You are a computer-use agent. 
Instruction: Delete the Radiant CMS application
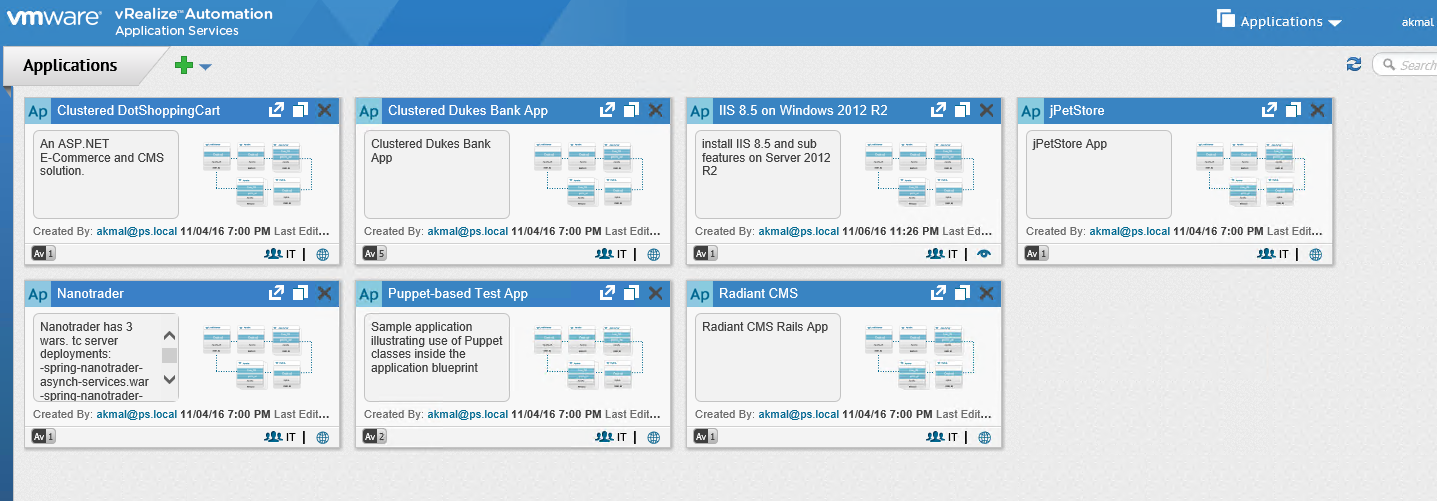click(986, 293)
